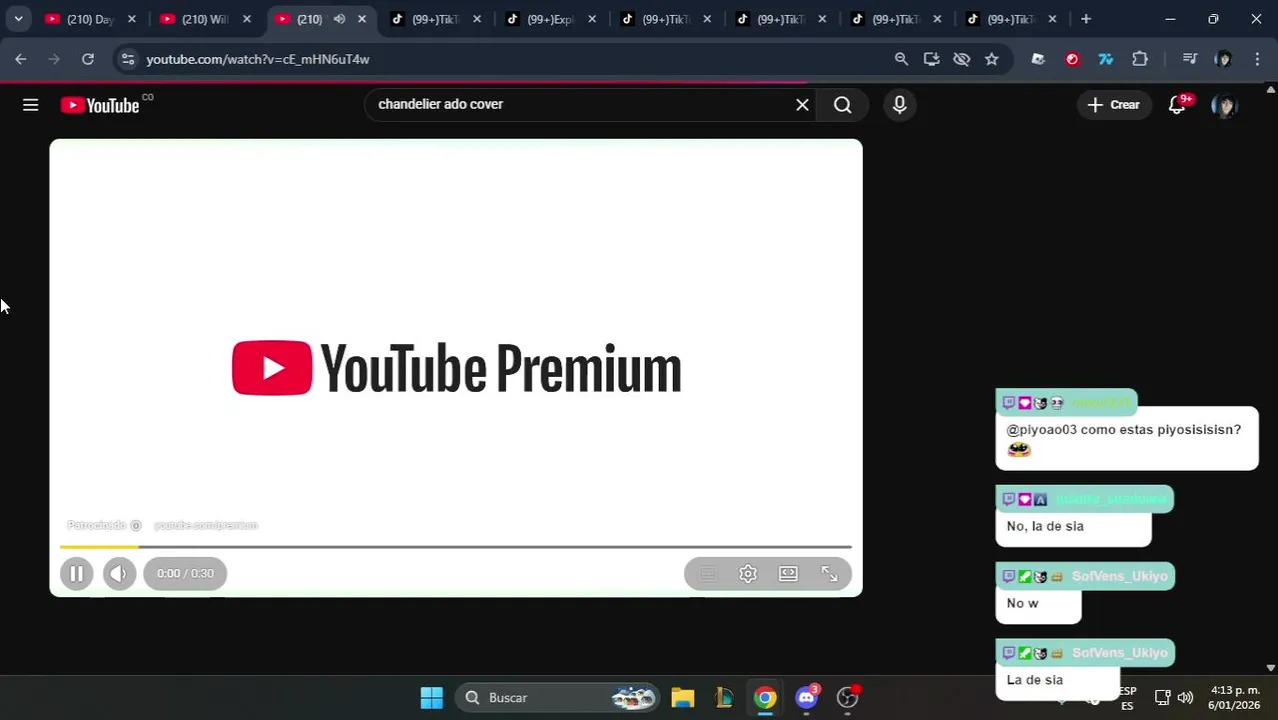Close the '(210) Day' tab

point(131,19)
